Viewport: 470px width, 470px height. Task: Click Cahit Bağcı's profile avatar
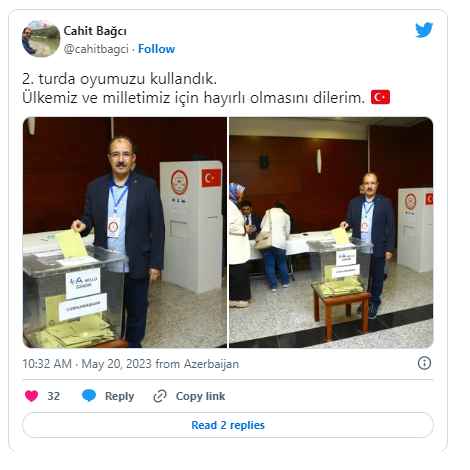tap(41, 38)
